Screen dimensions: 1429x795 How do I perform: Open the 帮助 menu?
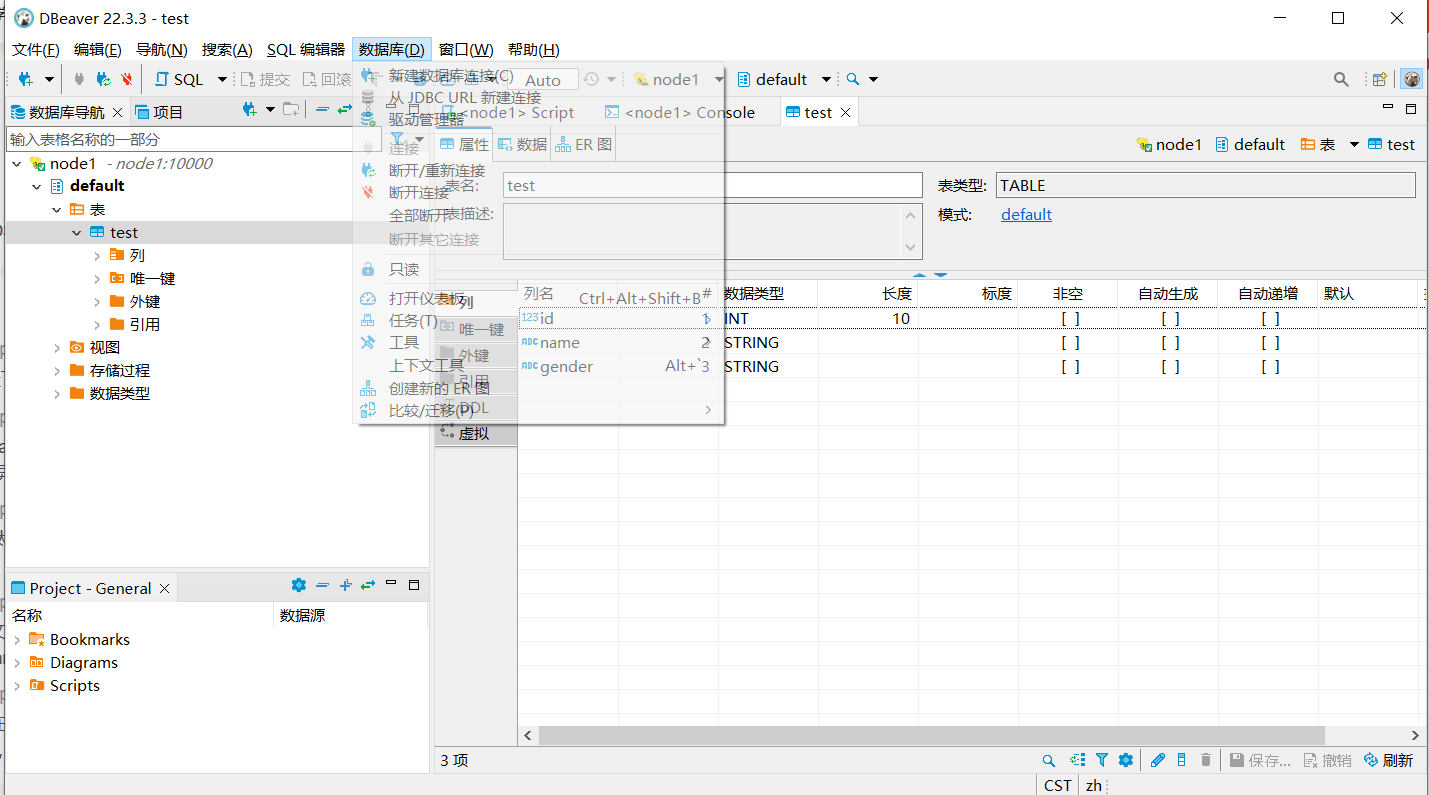534,50
